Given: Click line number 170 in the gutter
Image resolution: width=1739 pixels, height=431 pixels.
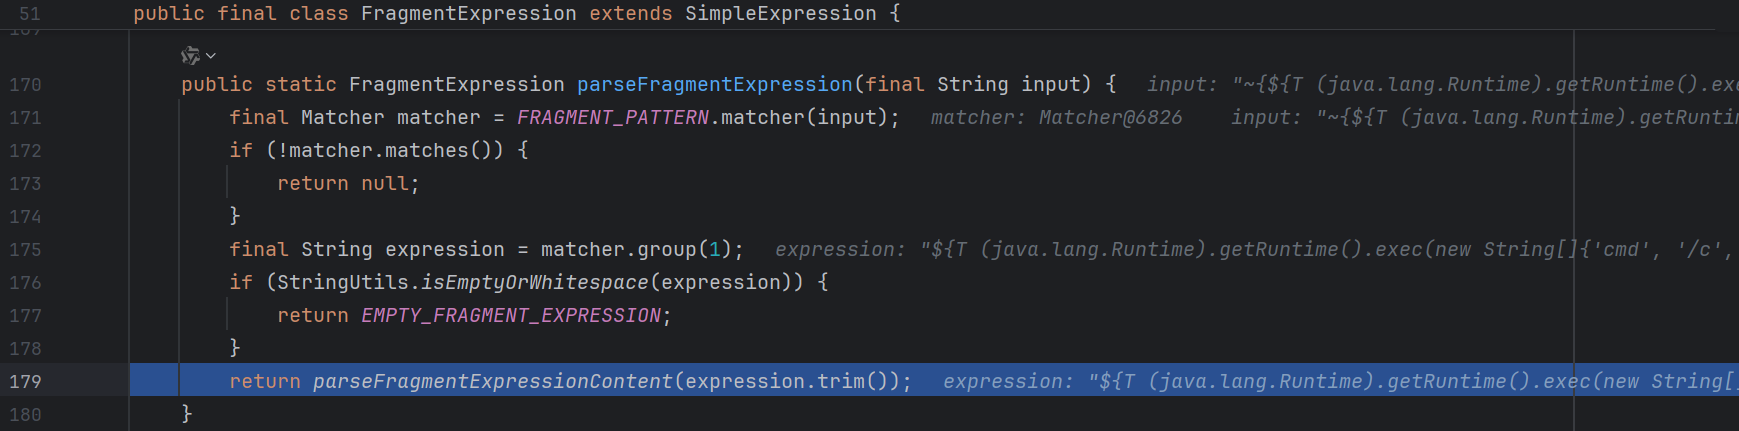Looking at the screenshot, I should click(x=25, y=85).
